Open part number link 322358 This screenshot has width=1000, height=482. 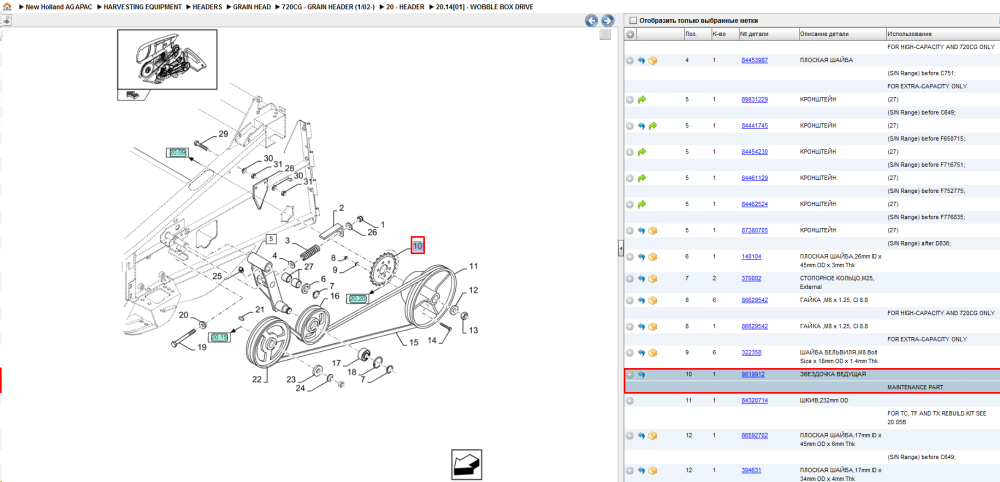(x=751, y=353)
